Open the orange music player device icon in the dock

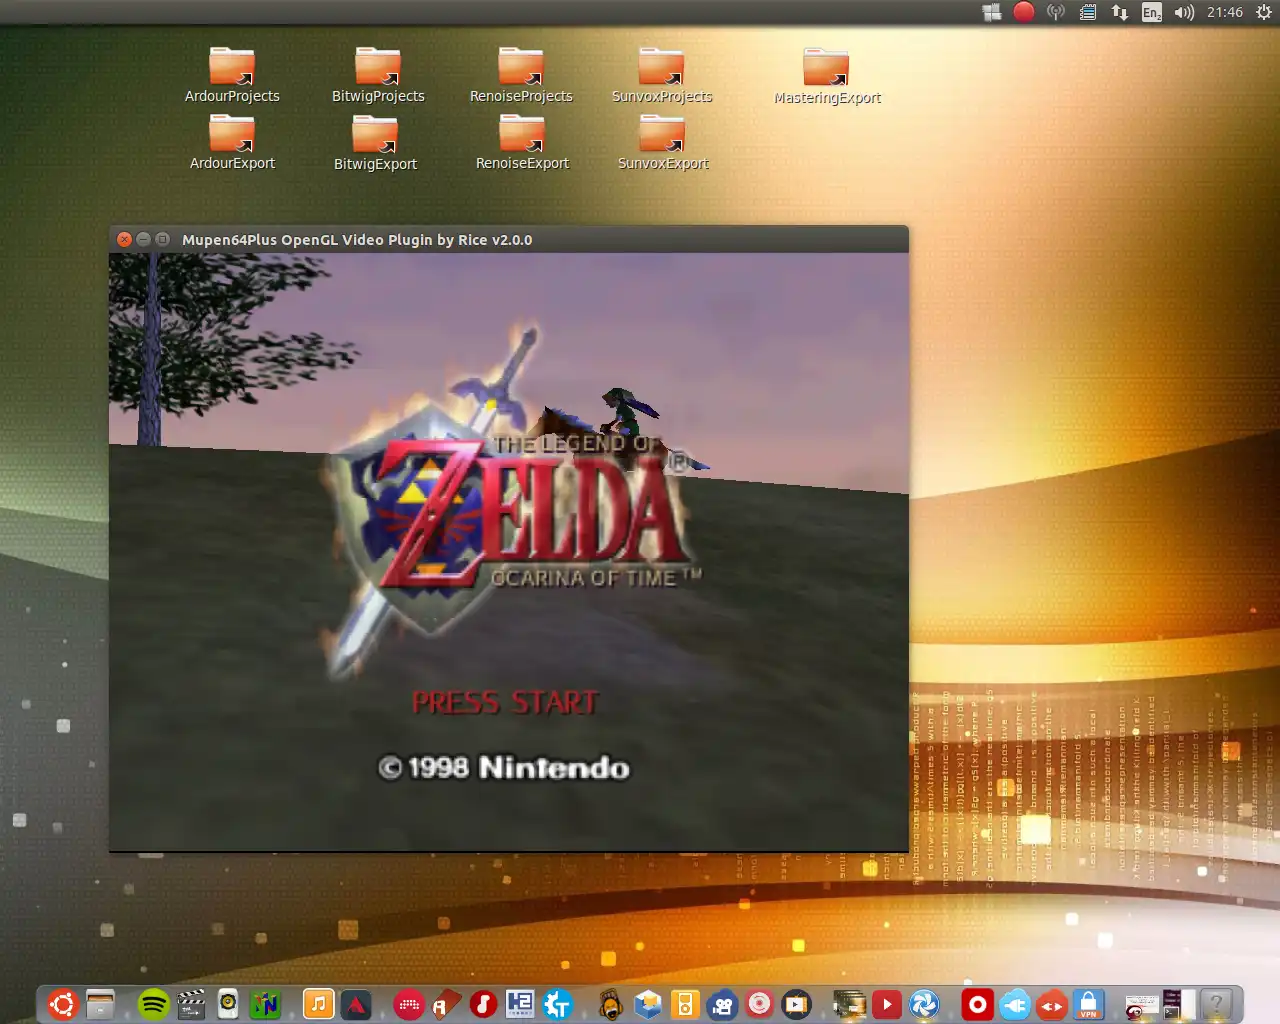(x=685, y=1003)
